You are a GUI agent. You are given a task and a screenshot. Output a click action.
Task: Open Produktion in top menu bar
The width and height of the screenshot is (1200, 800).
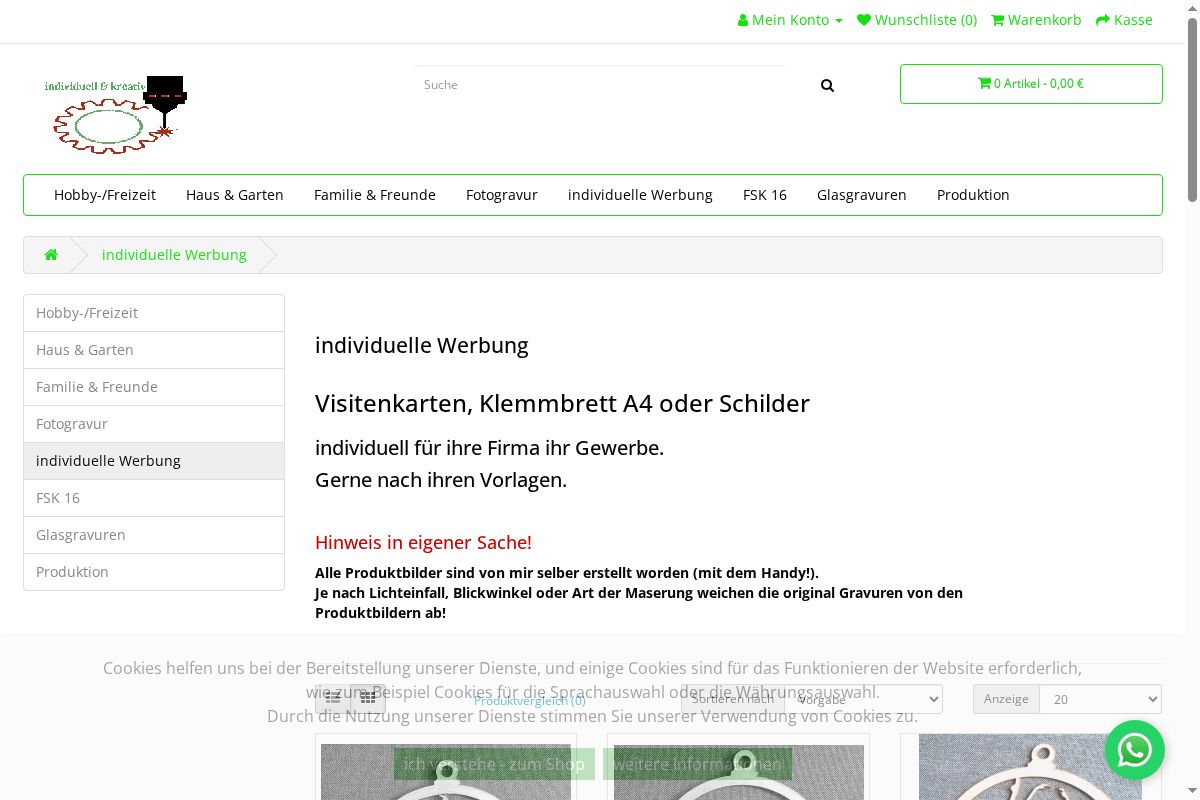pyautogui.click(x=973, y=195)
